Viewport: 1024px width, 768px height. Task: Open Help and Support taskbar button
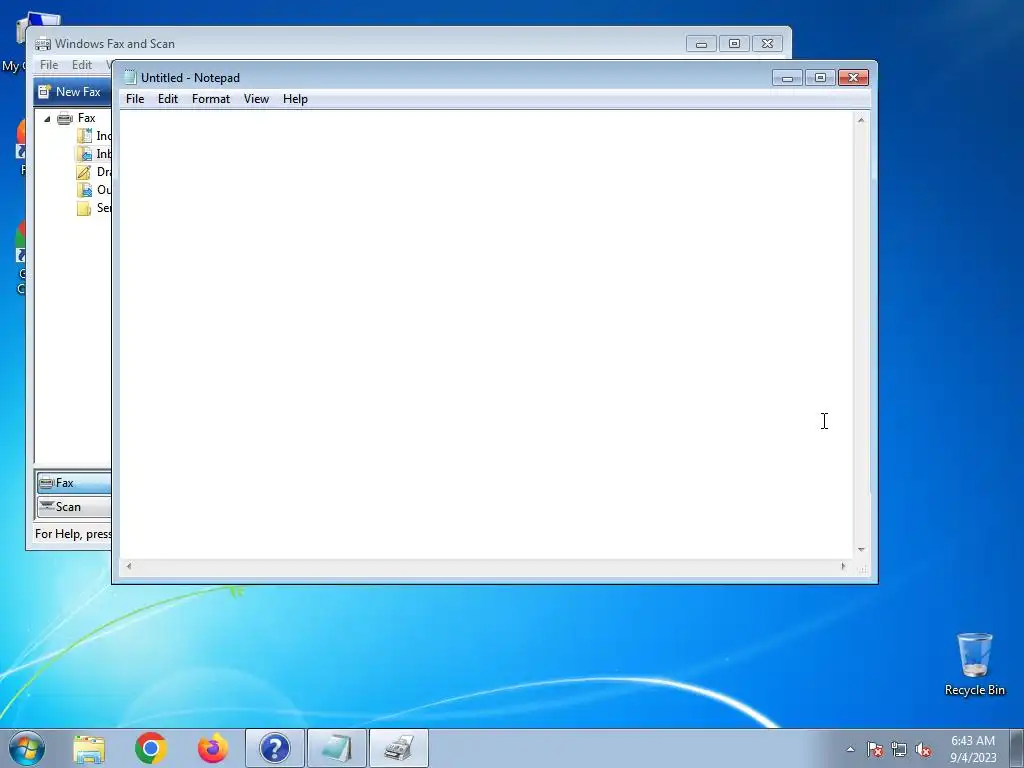[275, 748]
